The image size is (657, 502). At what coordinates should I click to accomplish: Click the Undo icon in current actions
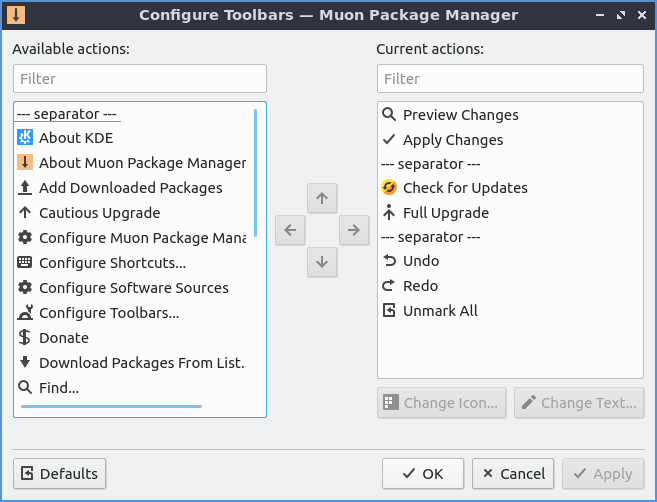tap(389, 261)
